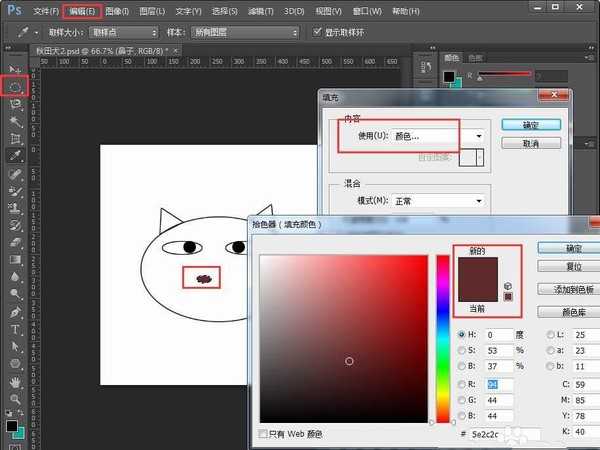Select the Eyedropper tool in the toolbar
600x450 pixels.
coord(16,155)
